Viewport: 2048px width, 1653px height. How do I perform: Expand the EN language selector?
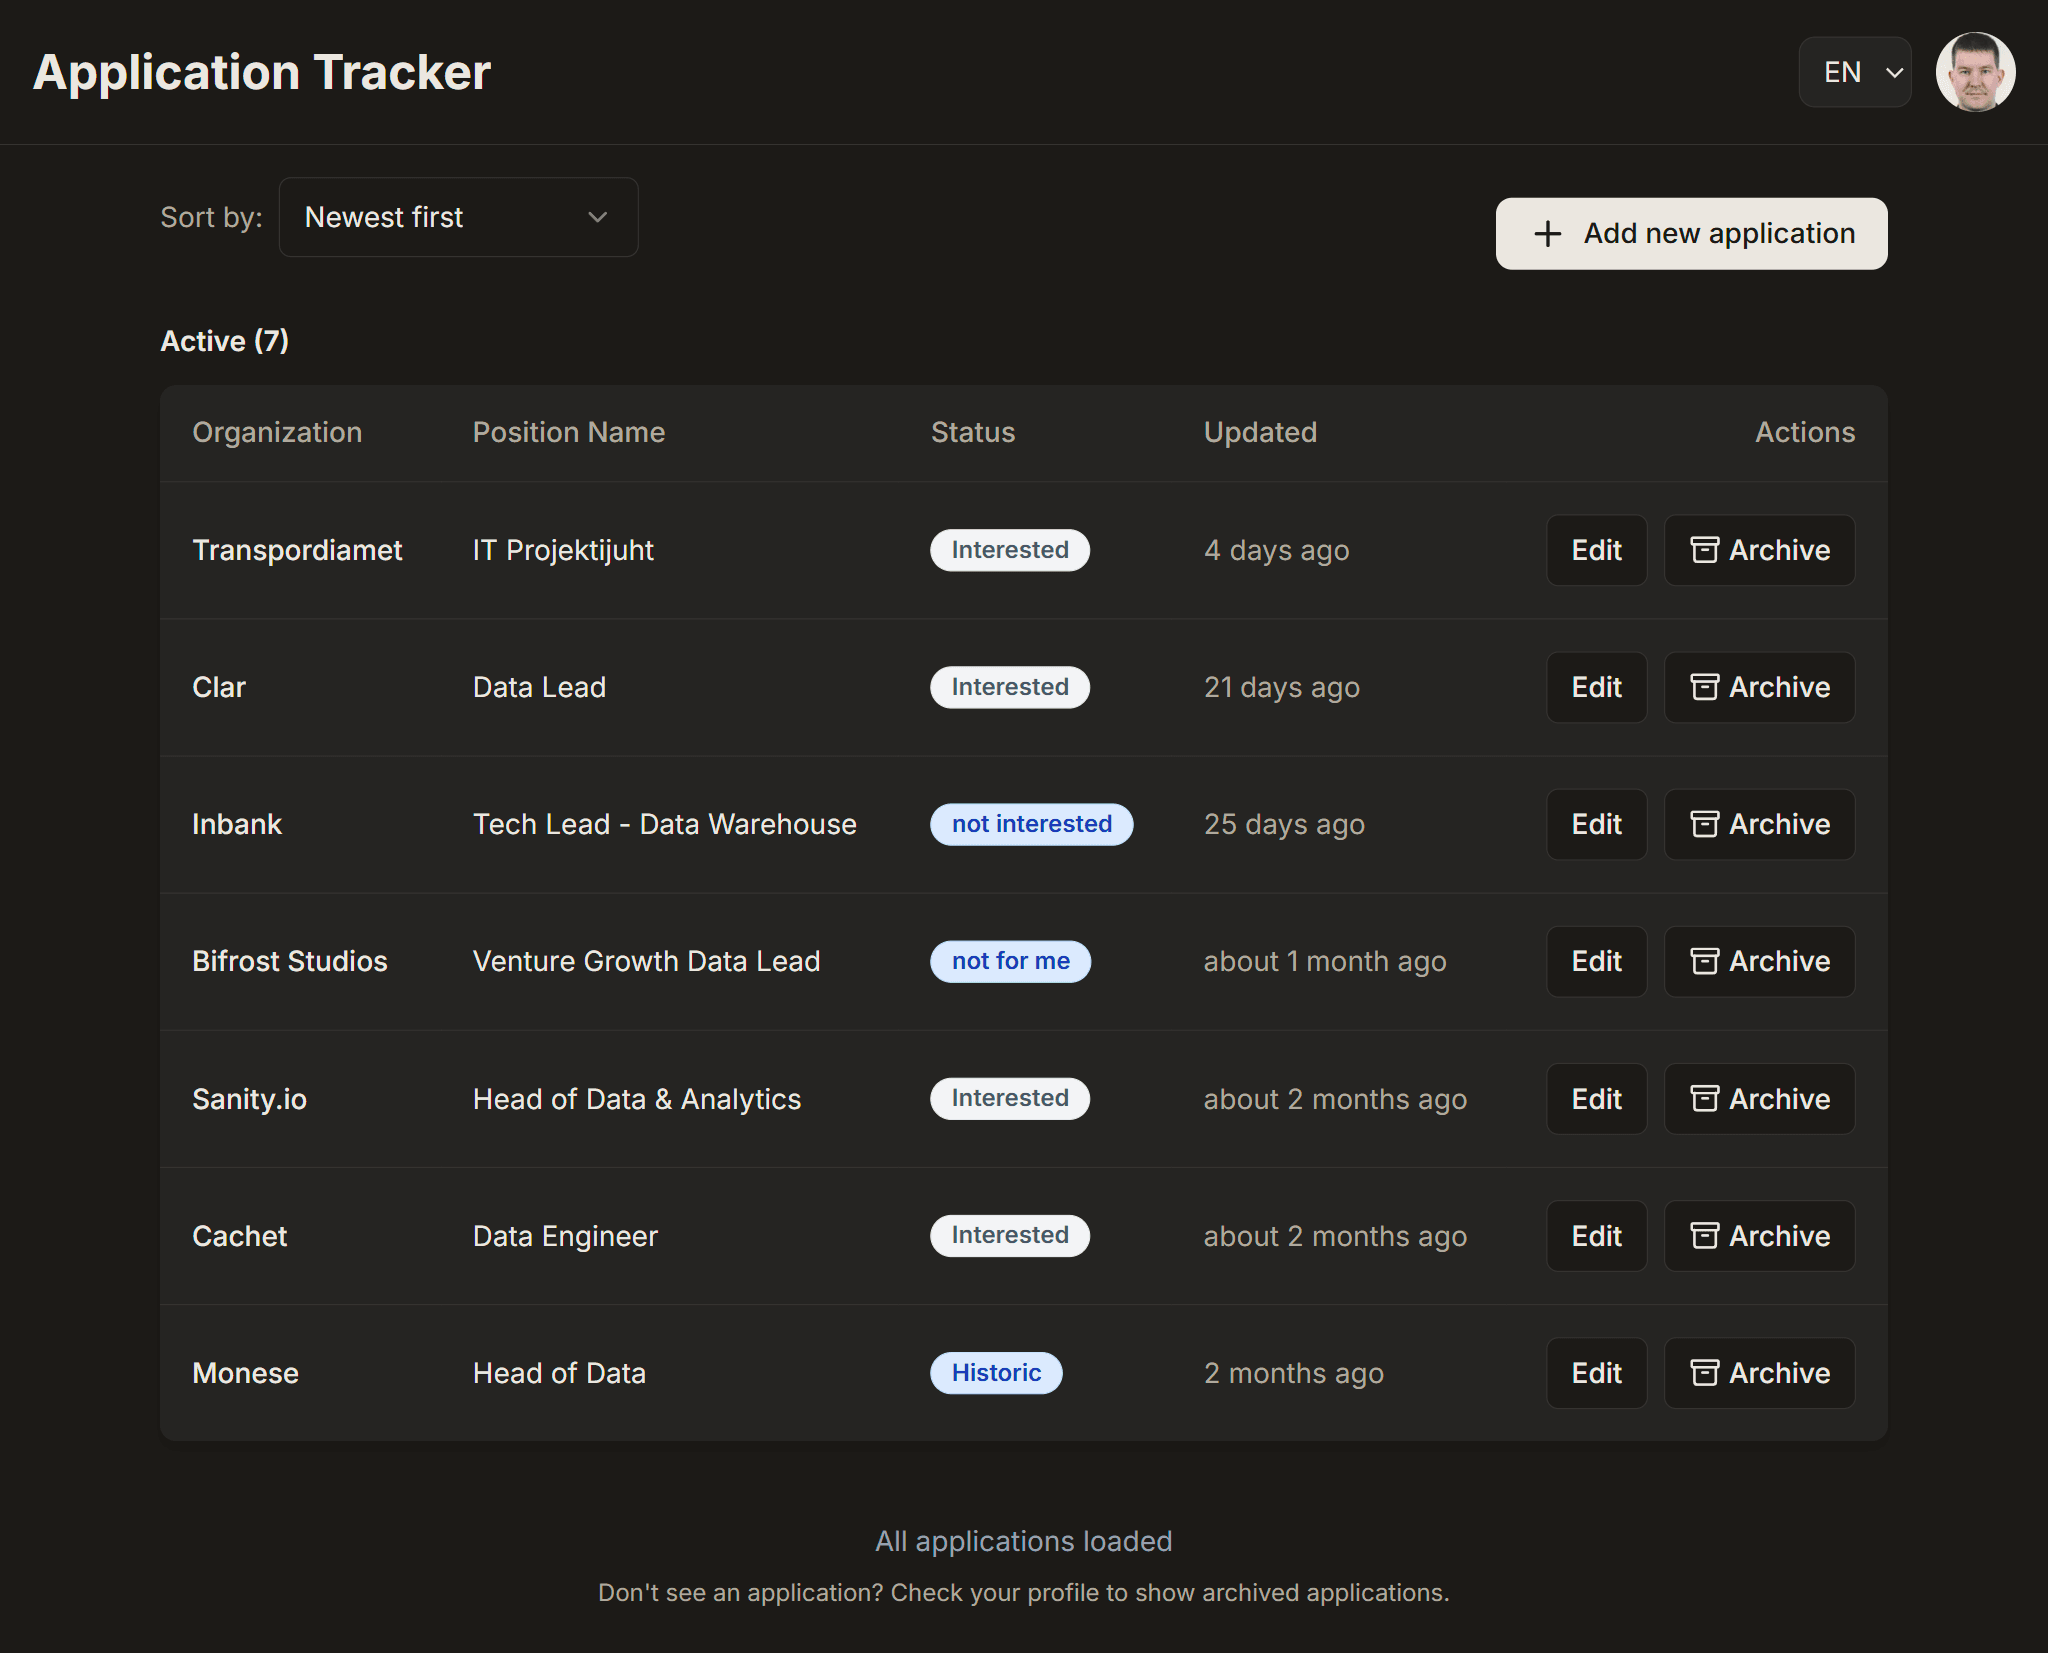pyautogui.click(x=1855, y=72)
